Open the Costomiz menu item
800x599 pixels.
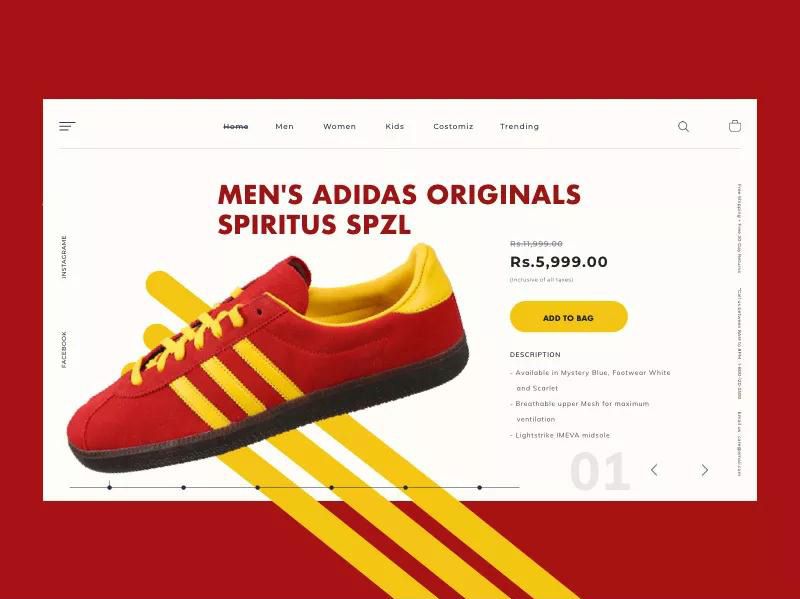[453, 127]
